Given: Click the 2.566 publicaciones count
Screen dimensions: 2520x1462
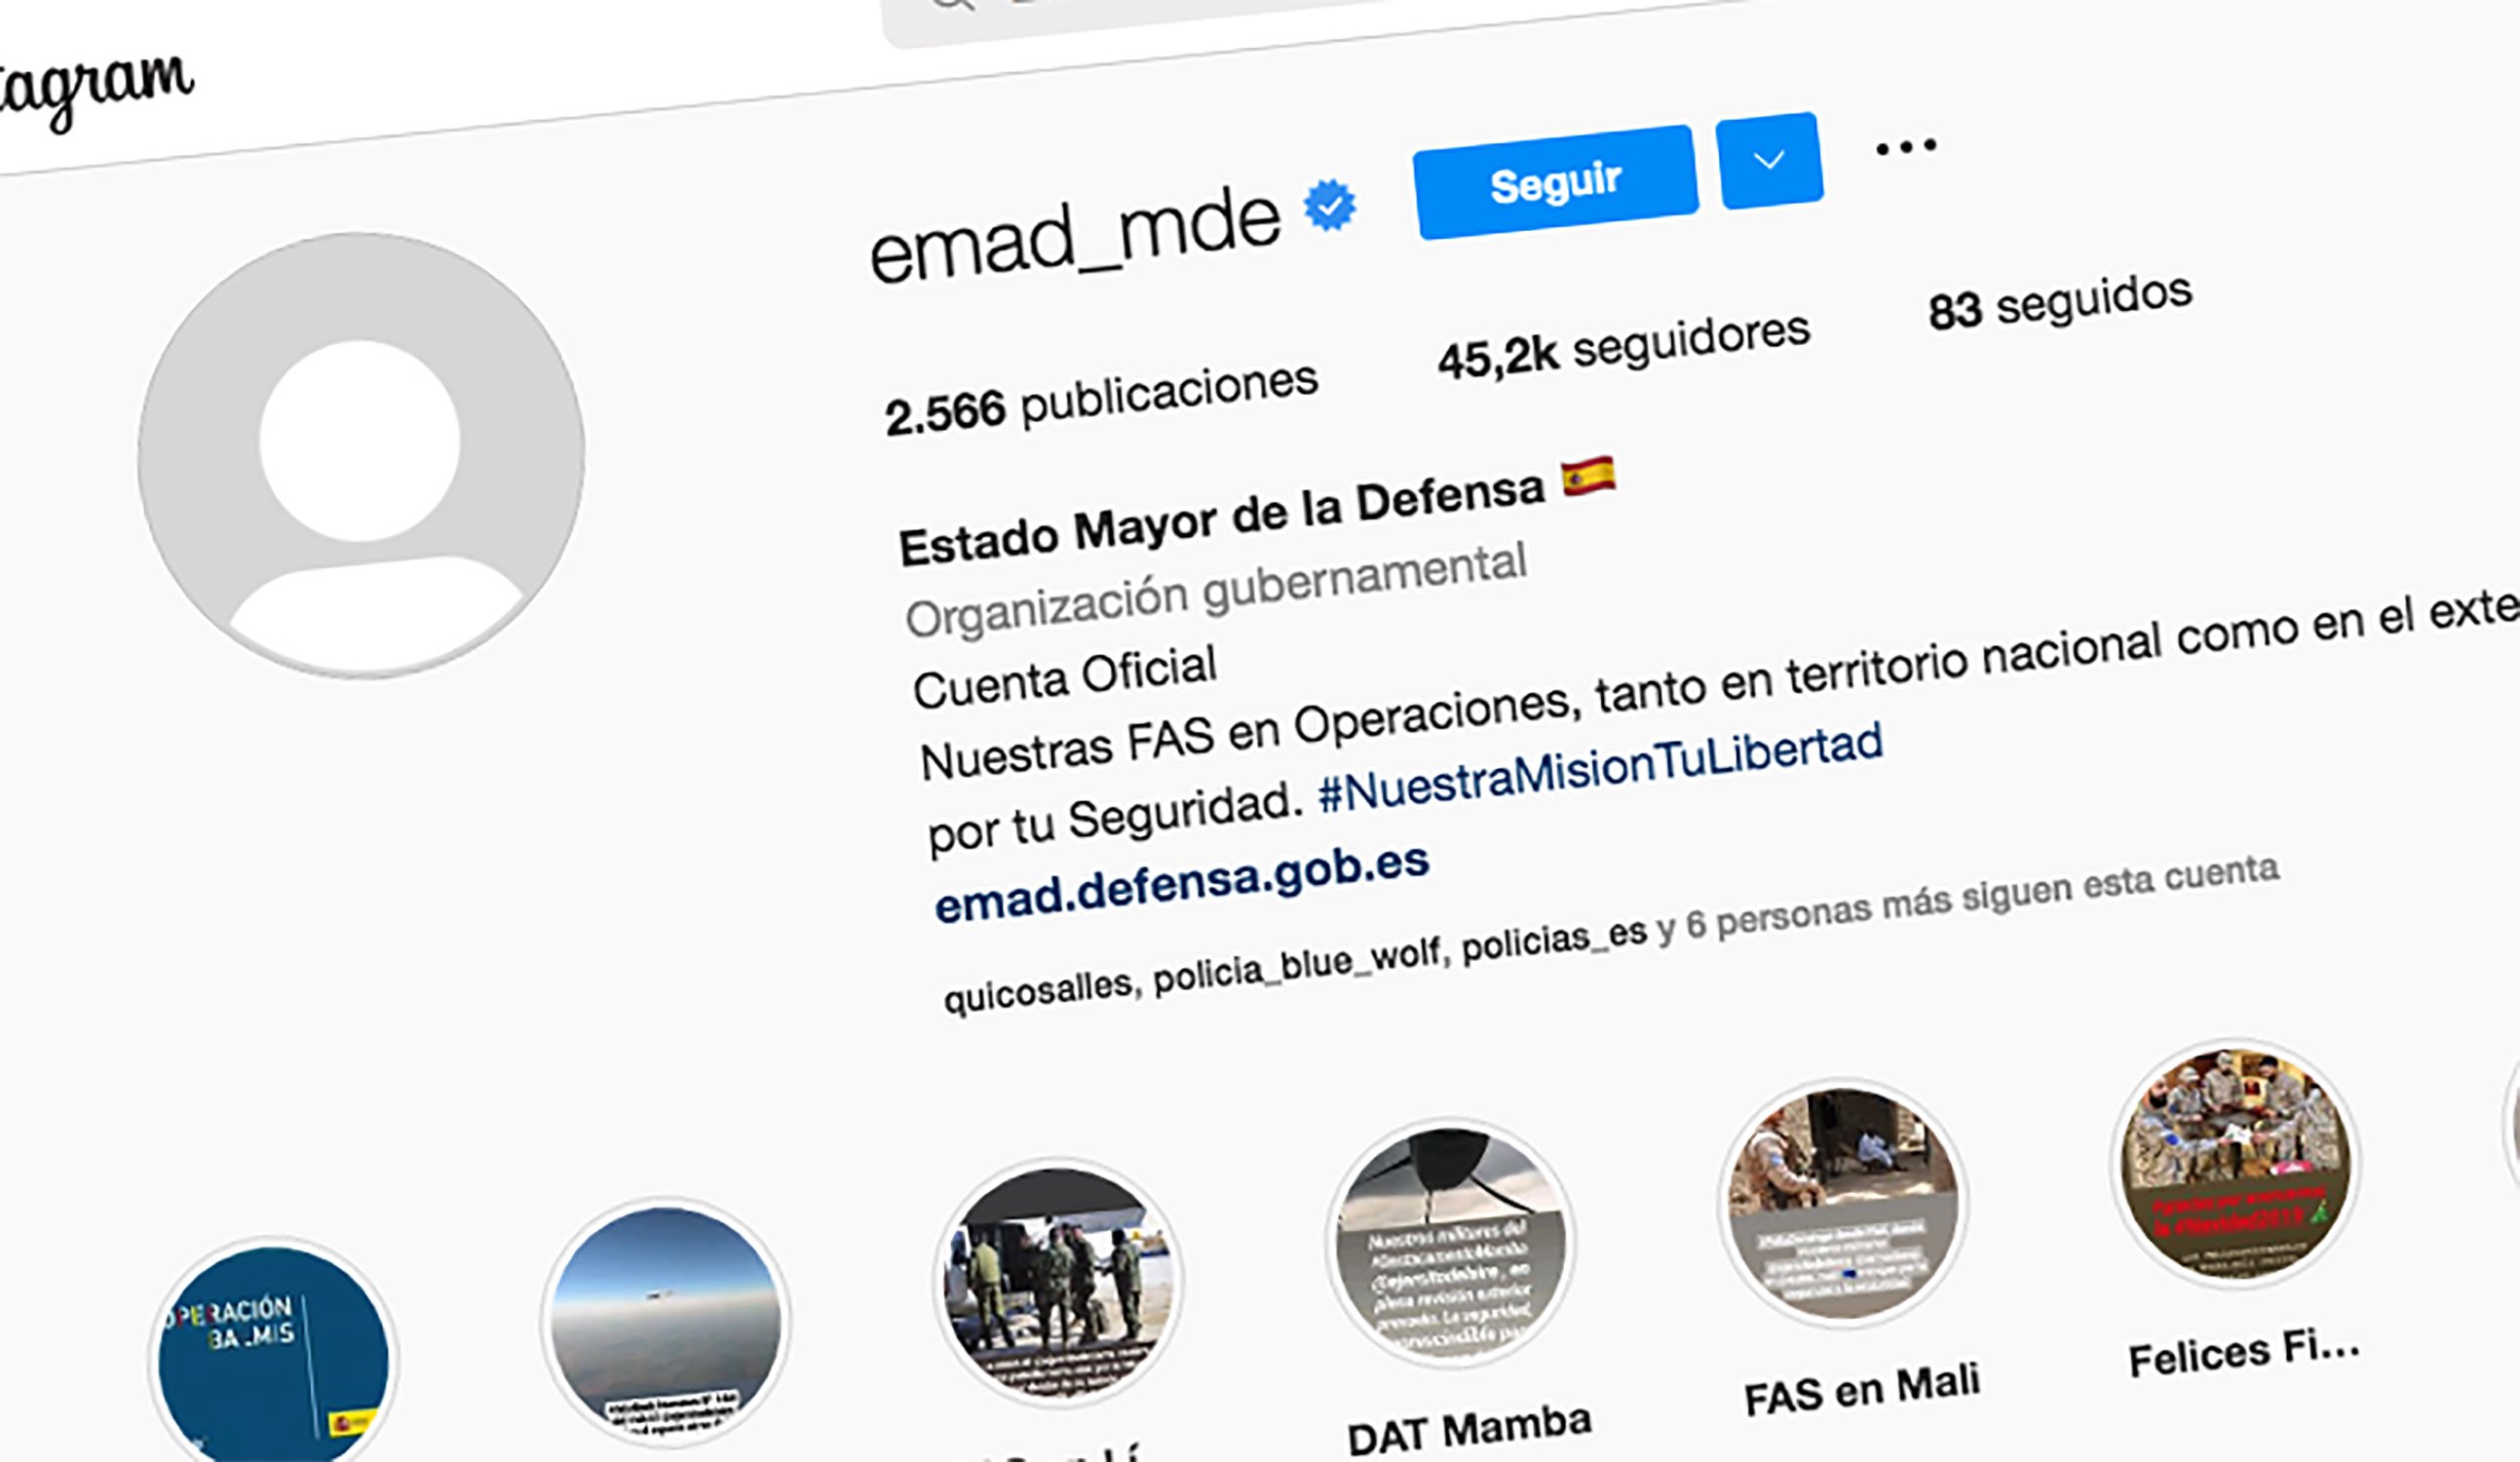Looking at the screenshot, I should tap(1101, 398).
